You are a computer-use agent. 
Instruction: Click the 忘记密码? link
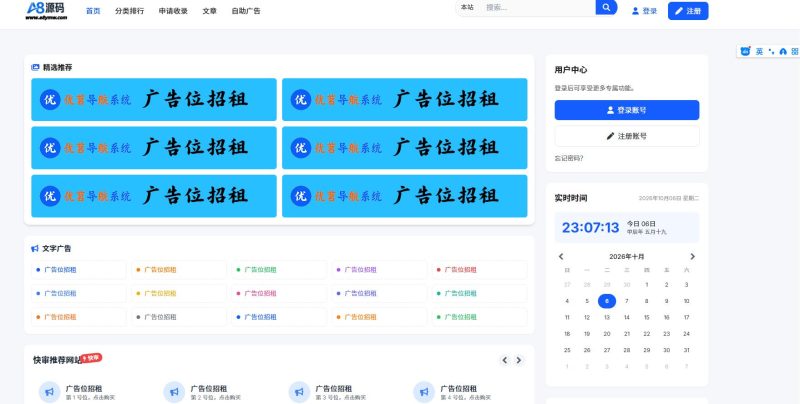(x=569, y=158)
